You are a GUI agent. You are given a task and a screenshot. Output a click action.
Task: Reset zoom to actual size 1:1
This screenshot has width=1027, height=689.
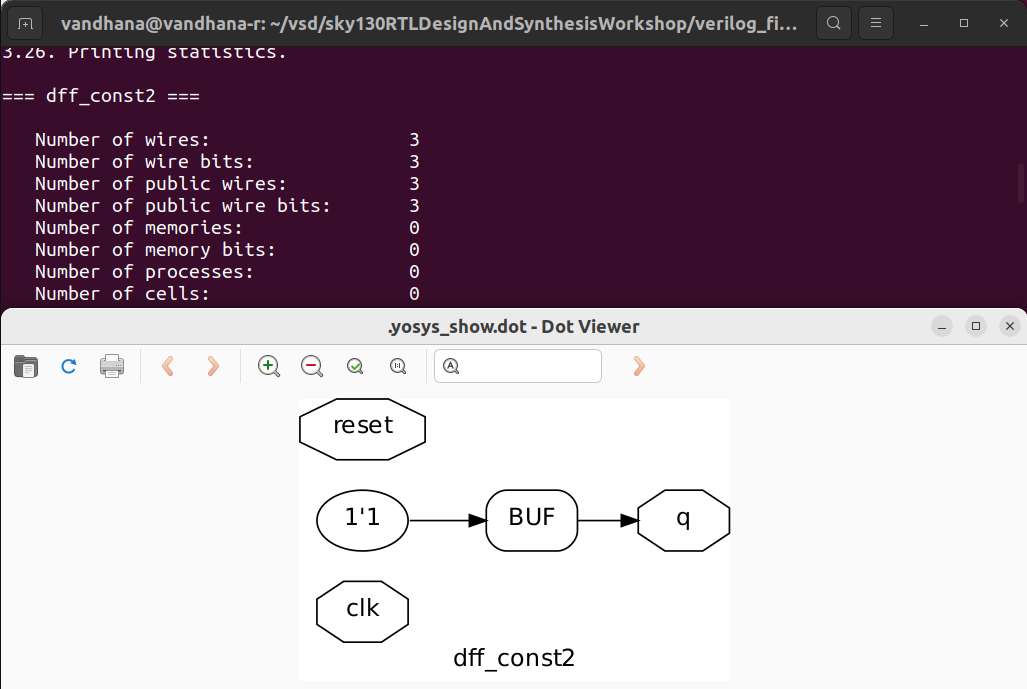[x=398, y=366]
